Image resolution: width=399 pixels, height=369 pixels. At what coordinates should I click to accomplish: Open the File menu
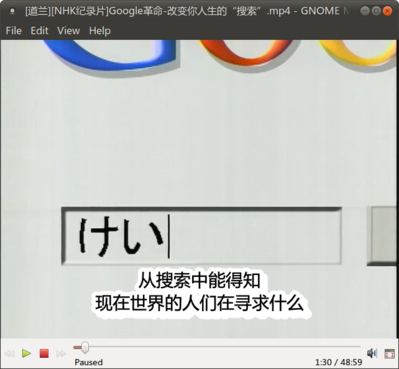coord(14,31)
